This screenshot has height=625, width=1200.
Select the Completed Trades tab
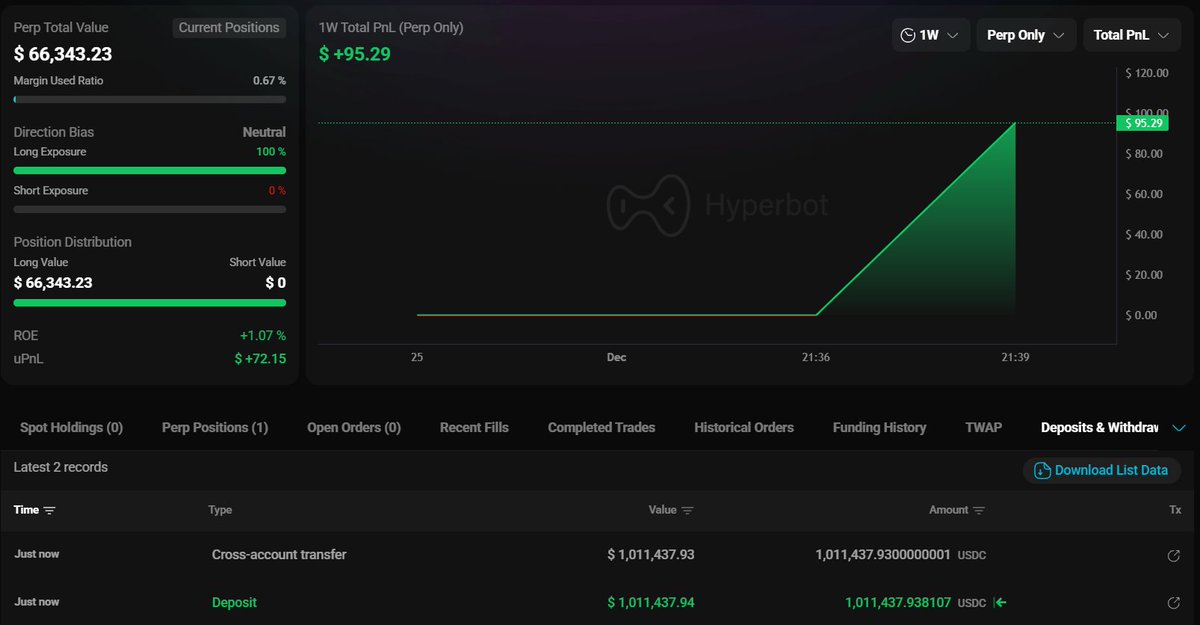tap(601, 428)
